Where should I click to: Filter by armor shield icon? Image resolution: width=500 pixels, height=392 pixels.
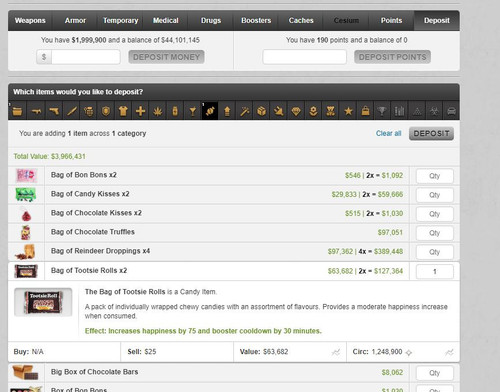(x=106, y=111)
